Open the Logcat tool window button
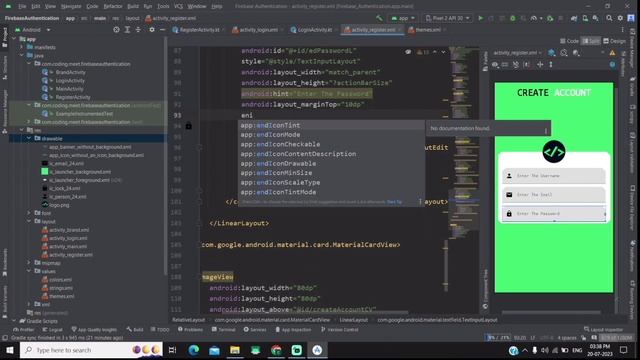Screen dimensions: 640x360 click(52, 329)
